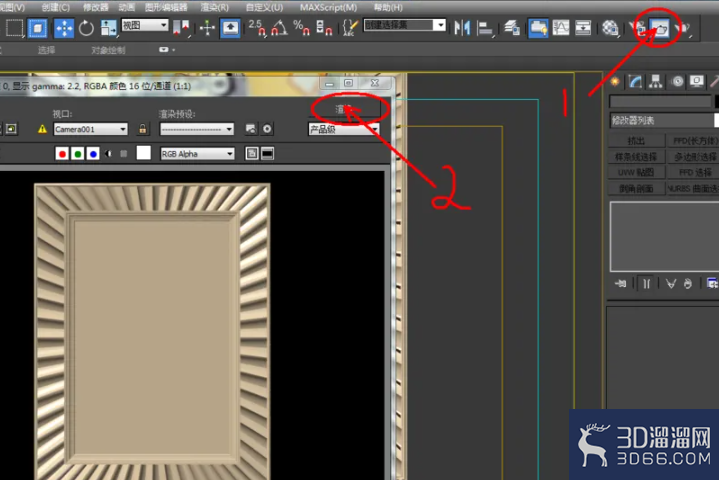Click the 渲染 button in frame window

(x=343, y=109)
